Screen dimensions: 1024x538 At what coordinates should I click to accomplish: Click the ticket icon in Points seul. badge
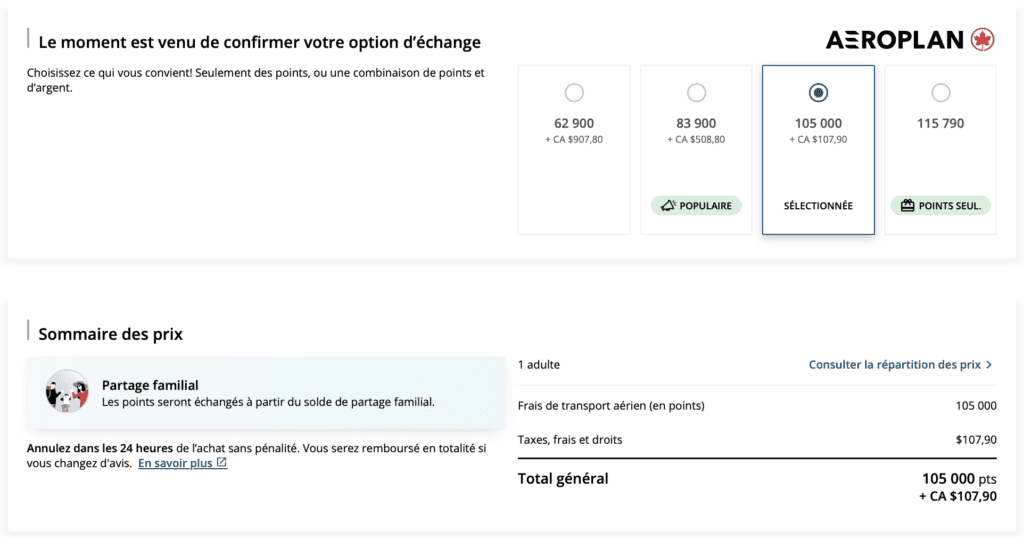click(907, 206)
